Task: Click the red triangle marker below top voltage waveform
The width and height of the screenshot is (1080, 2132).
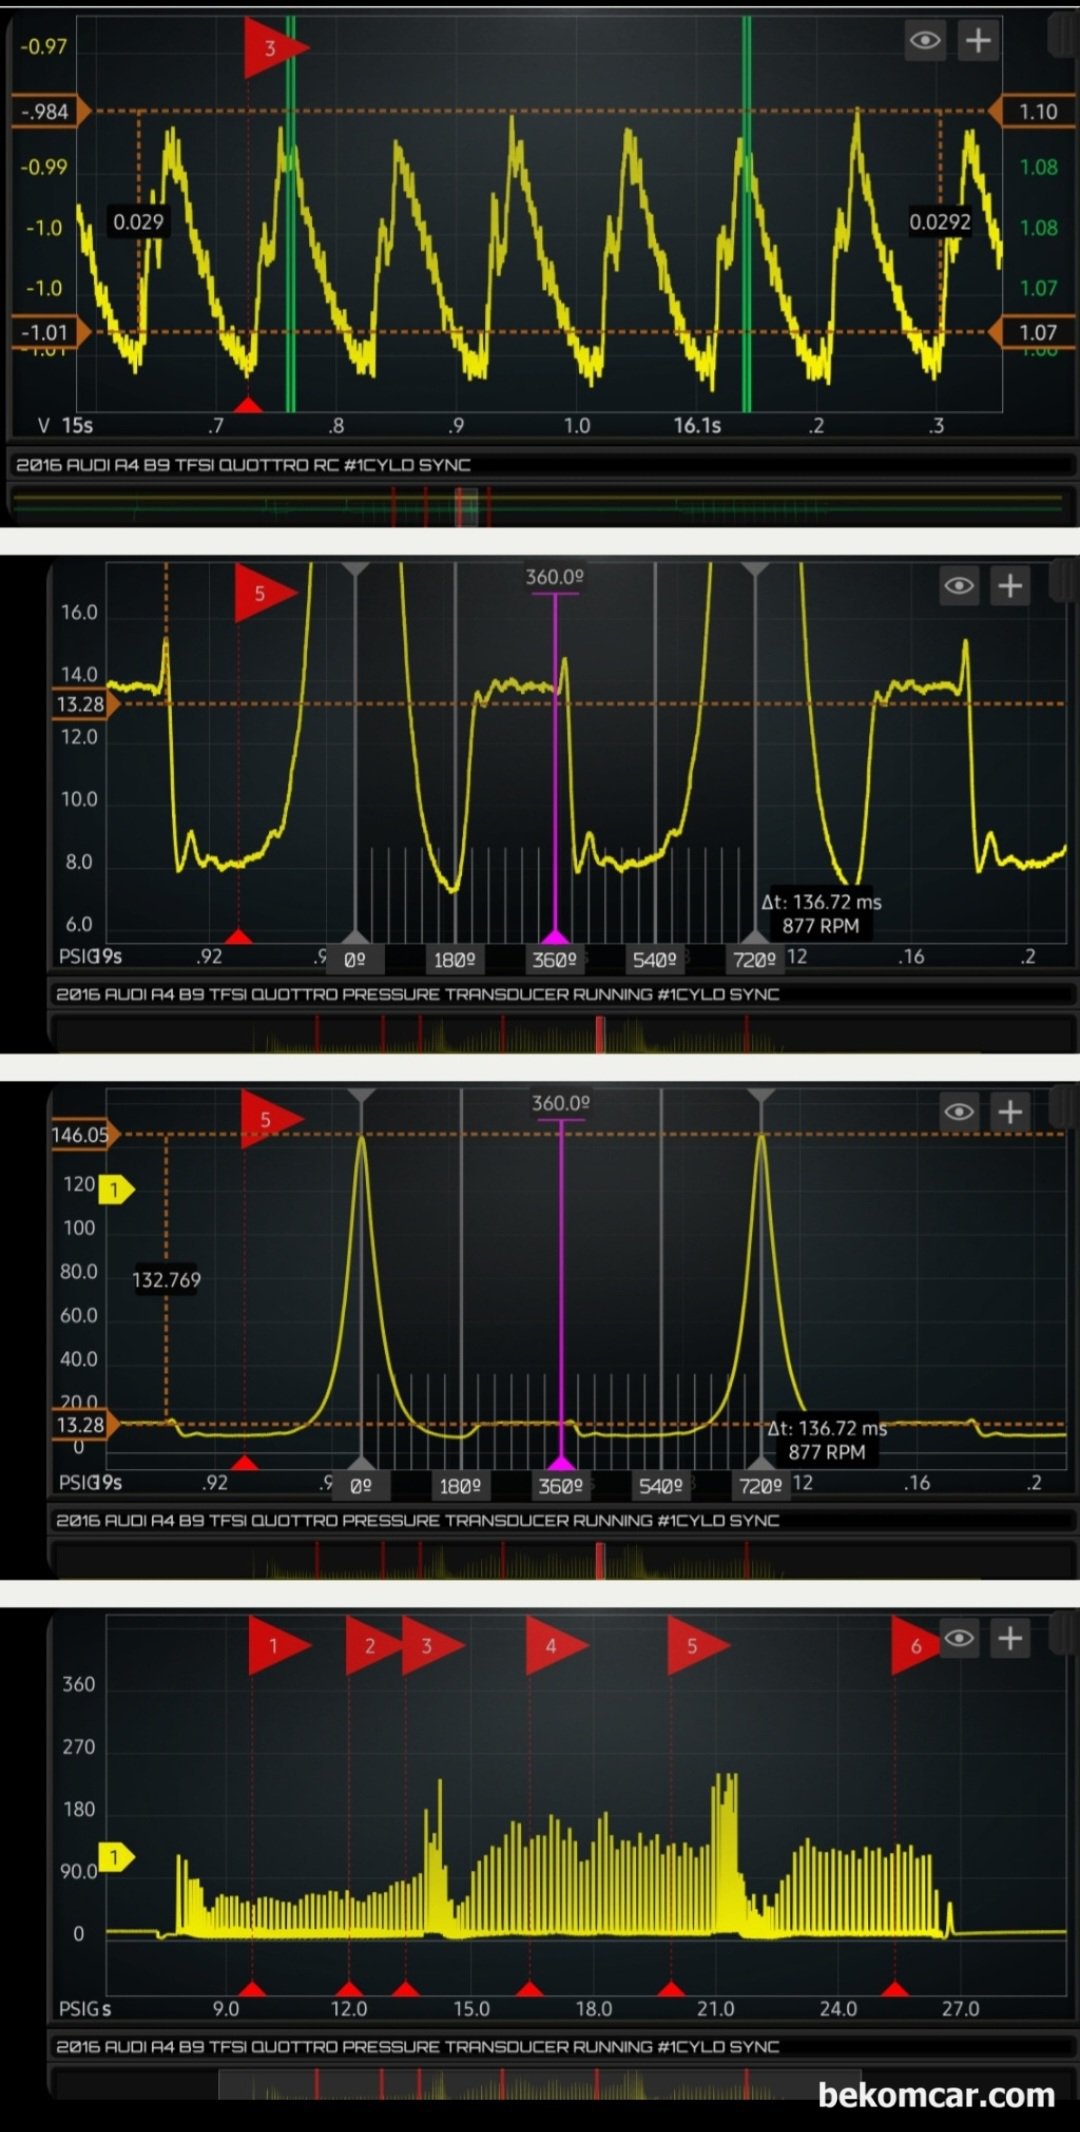Action: pos(247,404)
